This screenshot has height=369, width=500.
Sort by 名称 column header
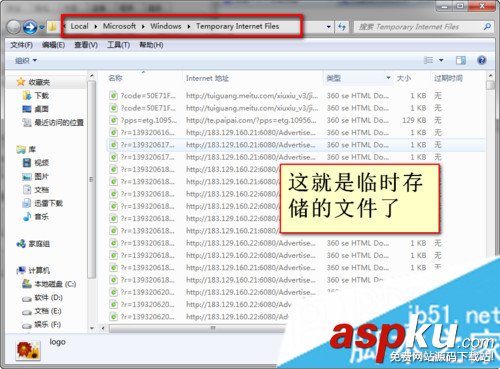point(115,78)
